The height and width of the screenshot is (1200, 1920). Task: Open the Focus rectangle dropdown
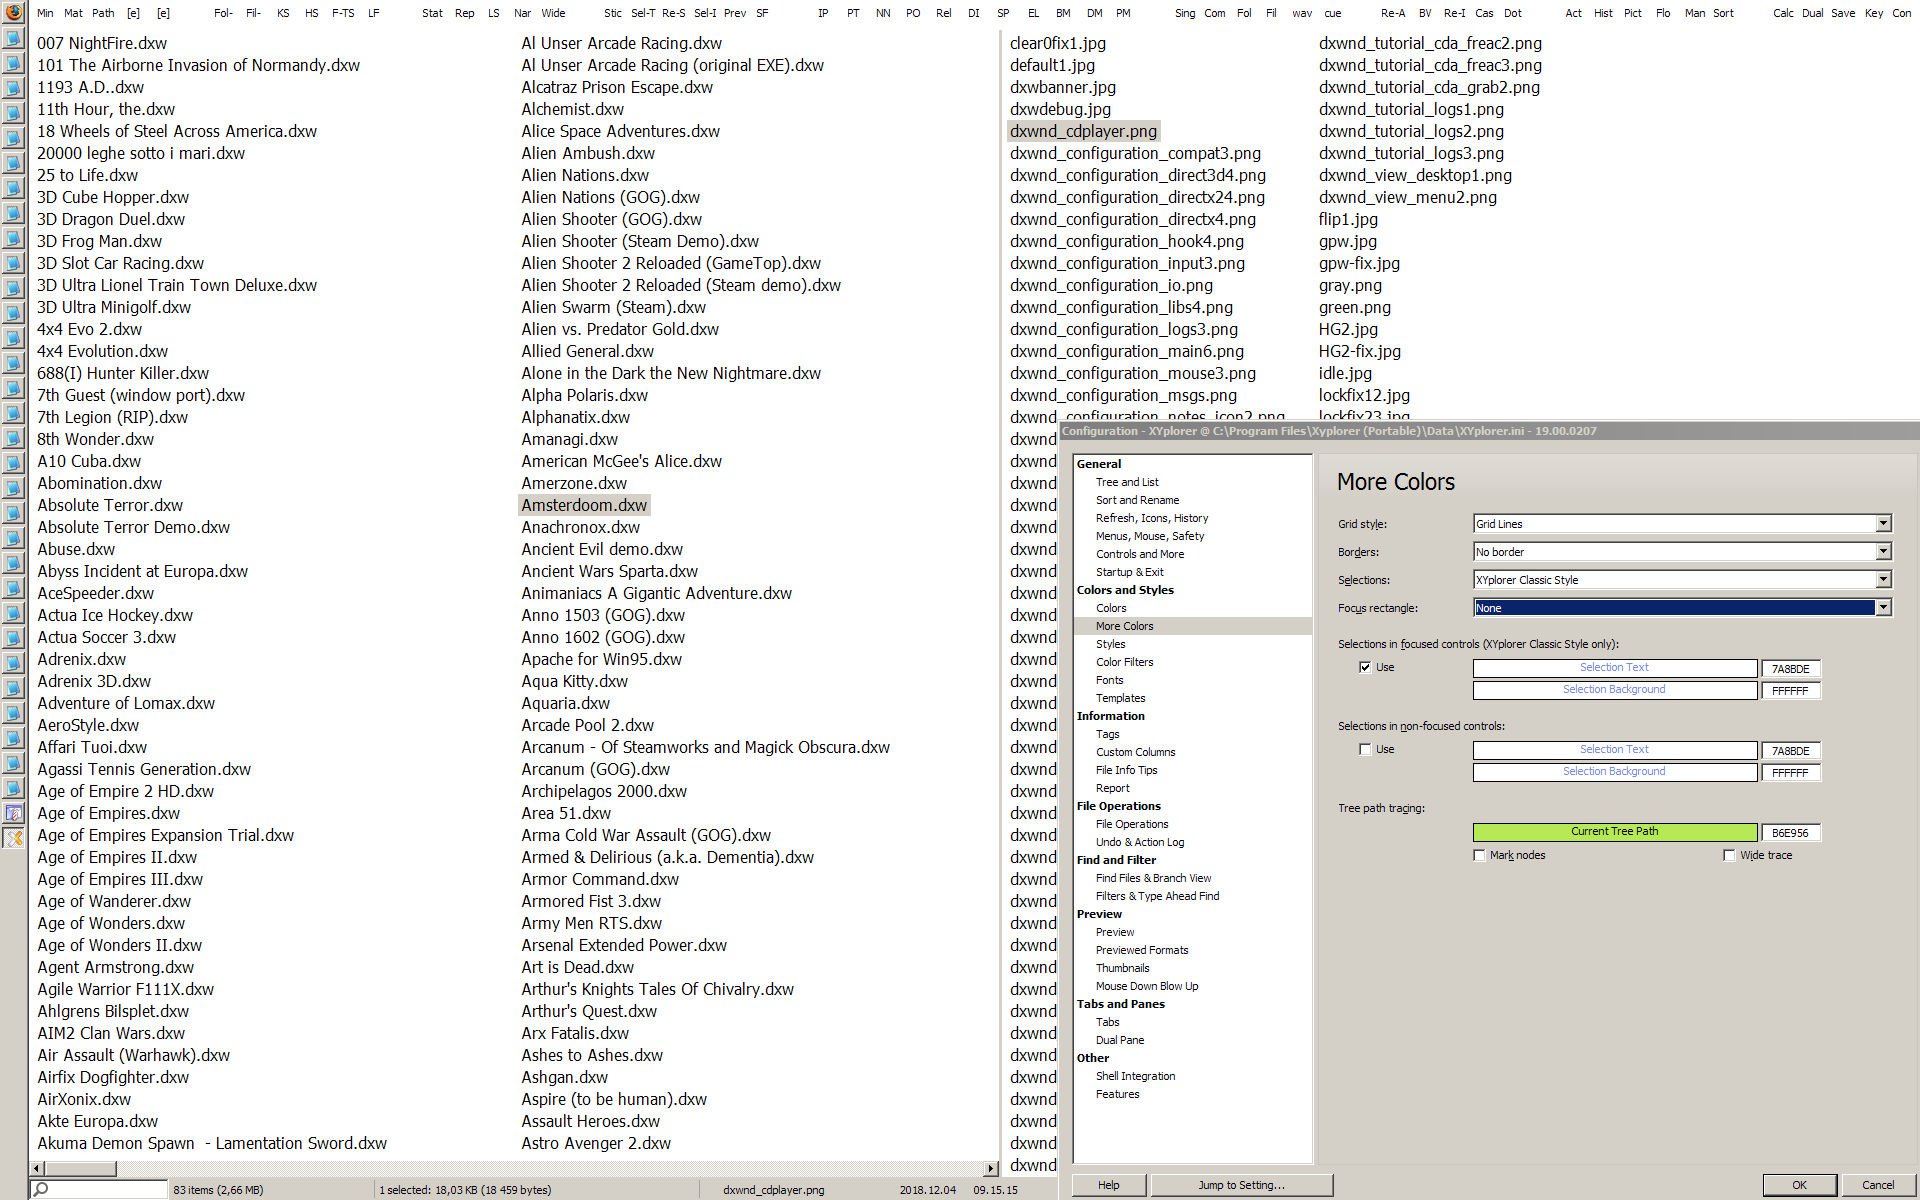point(1883,607)
